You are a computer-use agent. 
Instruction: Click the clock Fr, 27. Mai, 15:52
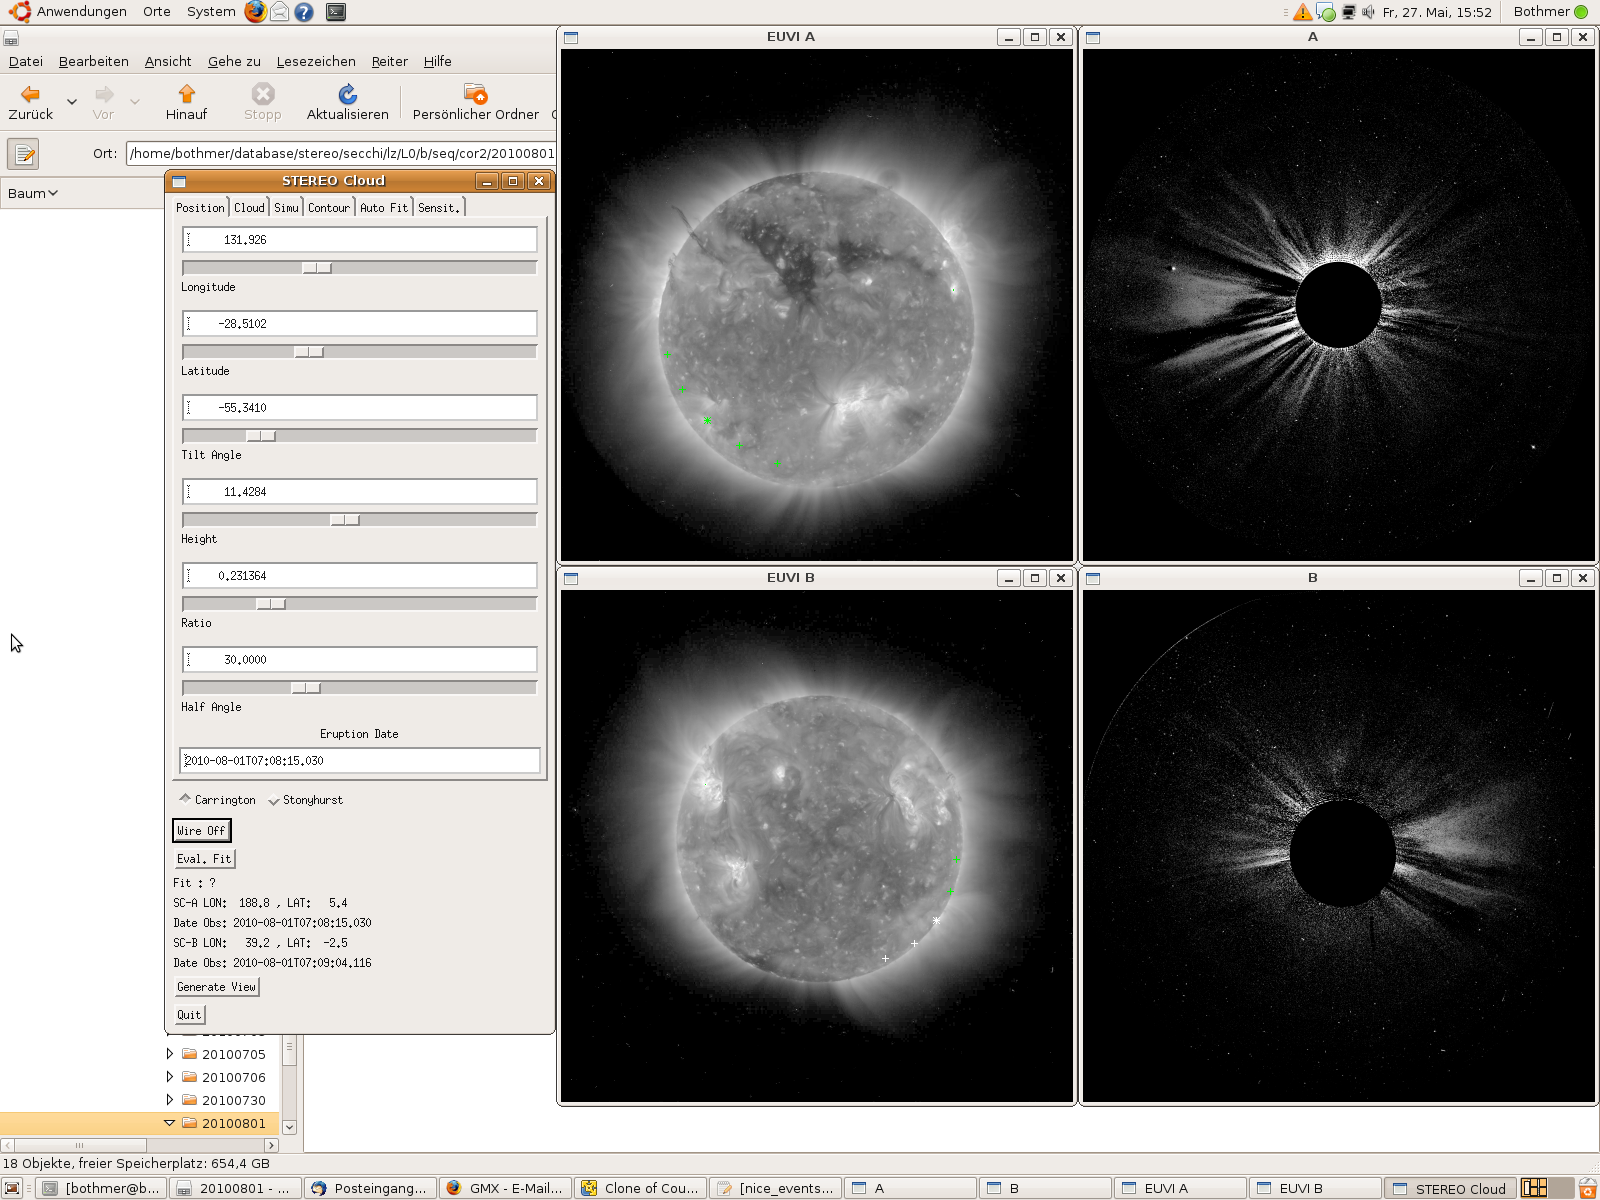1437,12
